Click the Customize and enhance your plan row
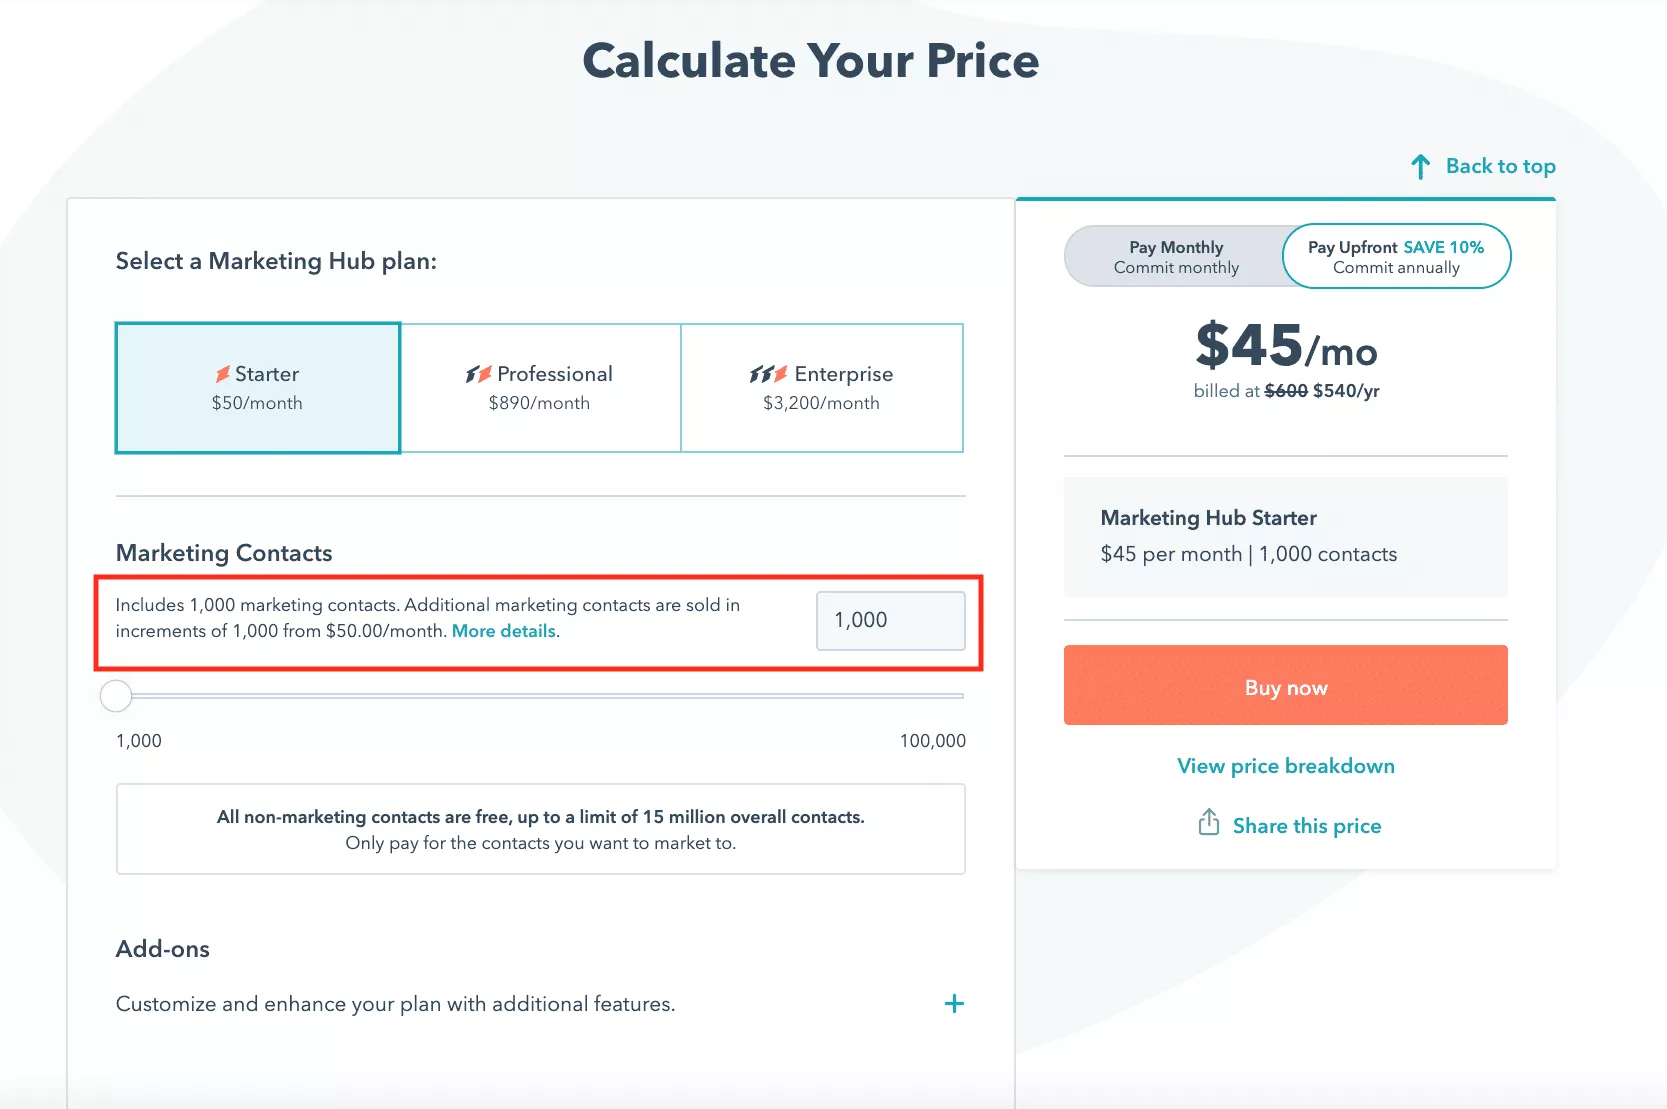Viewport: 1667px width, 1109px height. (x=396, y=1004)
